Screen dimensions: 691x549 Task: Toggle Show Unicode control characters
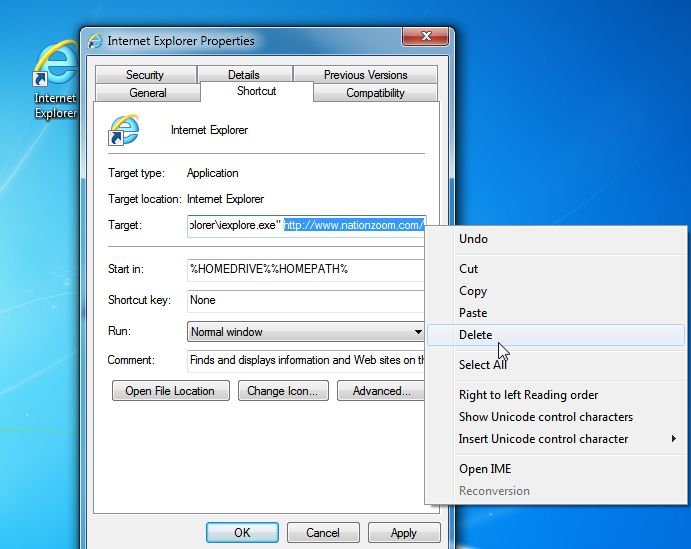tap(556, 417)
